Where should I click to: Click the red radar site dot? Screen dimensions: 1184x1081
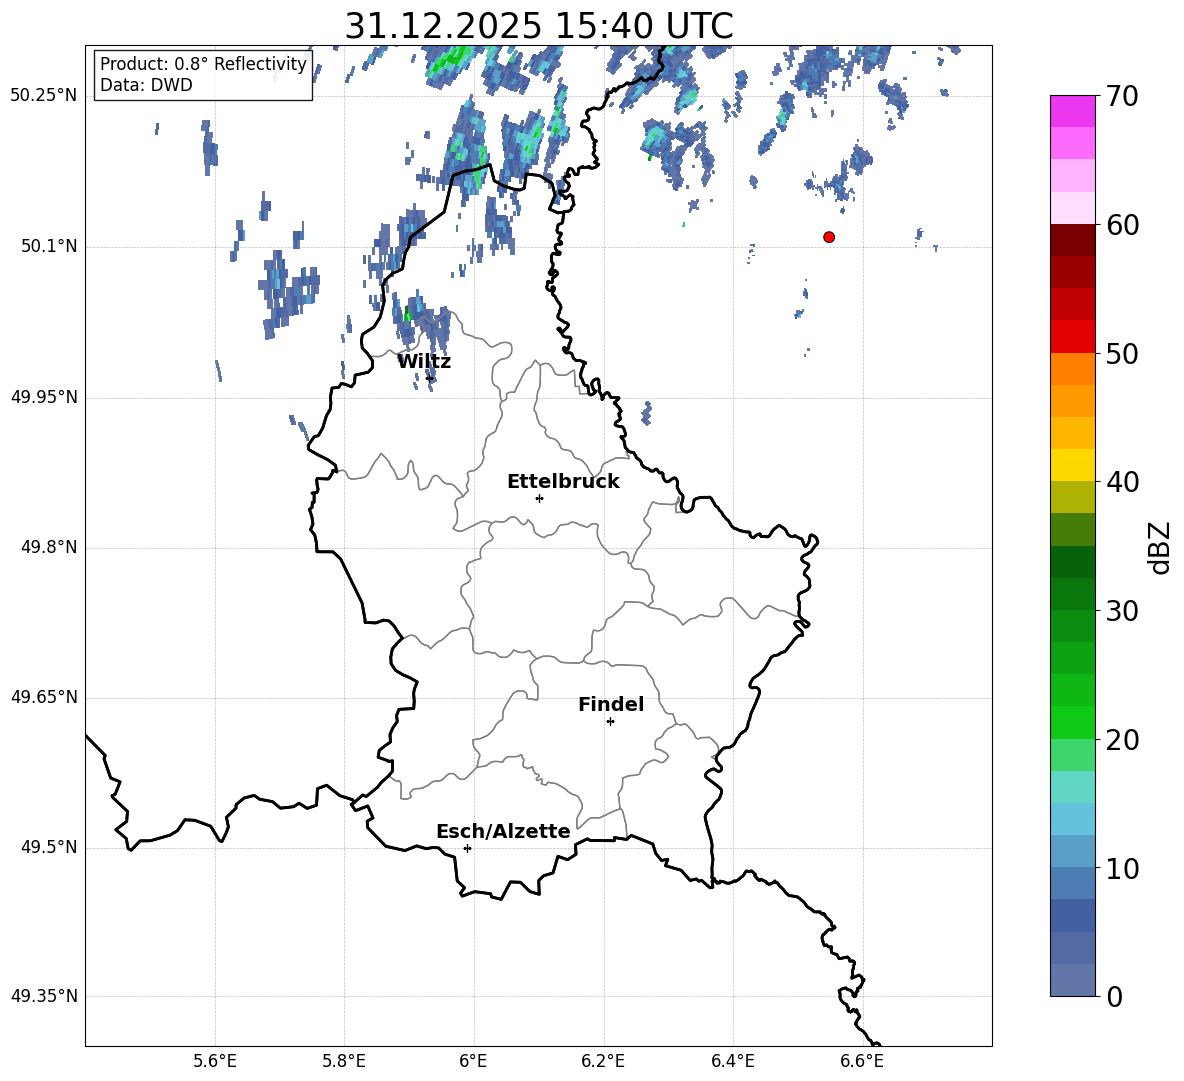pyautogui.click(x=829, y=237)
